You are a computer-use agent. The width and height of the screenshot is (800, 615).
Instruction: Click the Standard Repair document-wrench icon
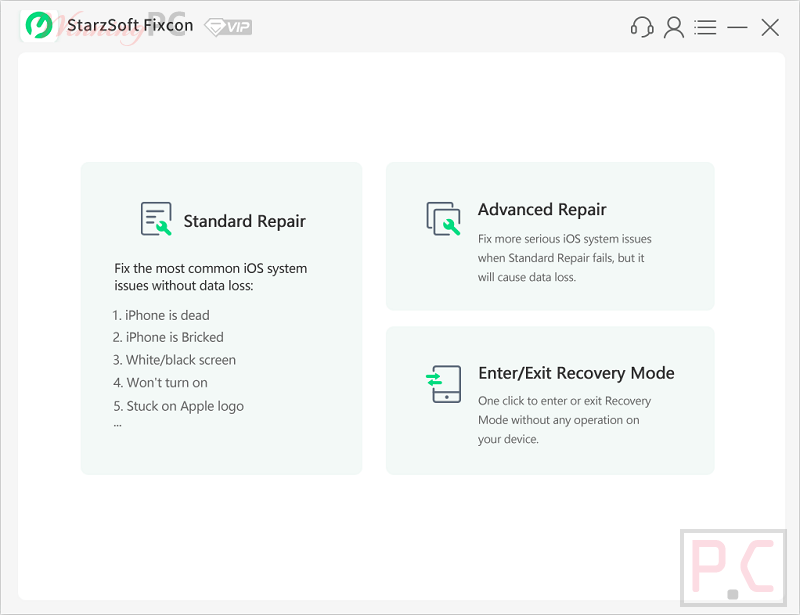tap(156, 219)
